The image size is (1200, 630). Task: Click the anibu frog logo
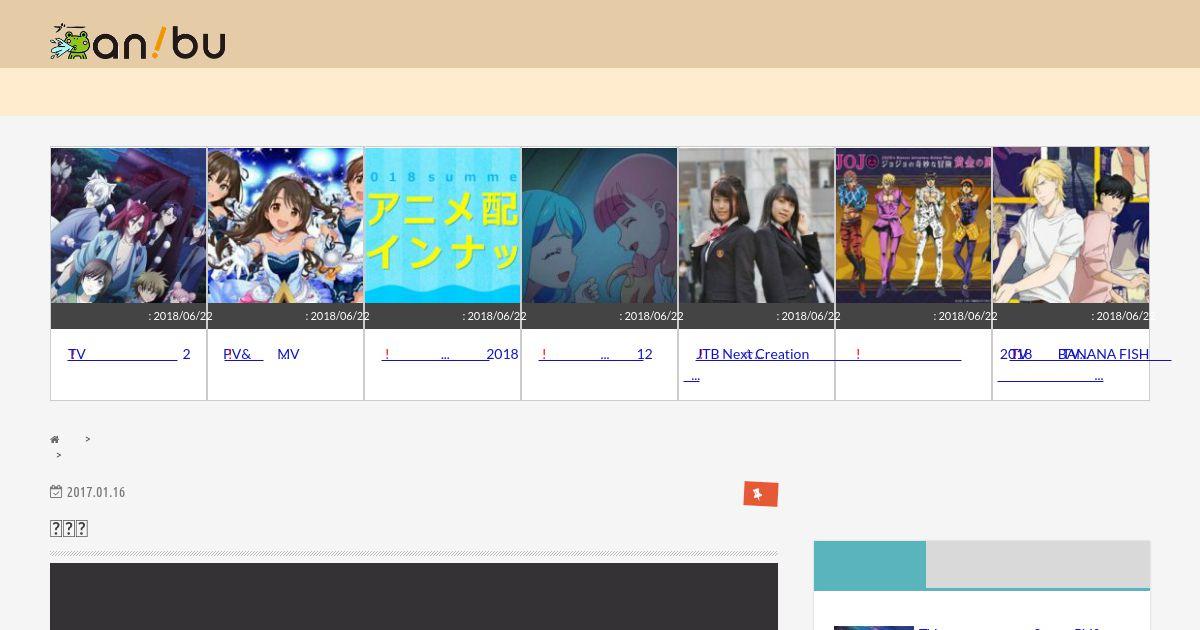[x=138, y=42]
